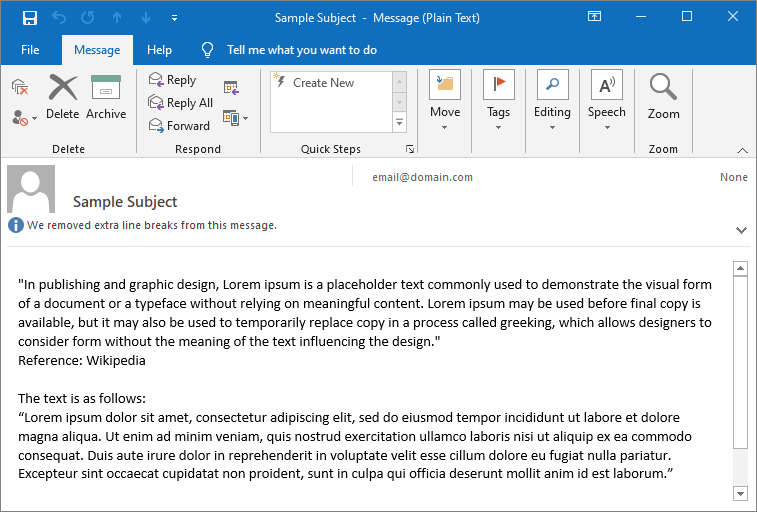This screenshot has height=512, width=757.
Task: Open the Editing dropdown
Action: click(552, 100)
